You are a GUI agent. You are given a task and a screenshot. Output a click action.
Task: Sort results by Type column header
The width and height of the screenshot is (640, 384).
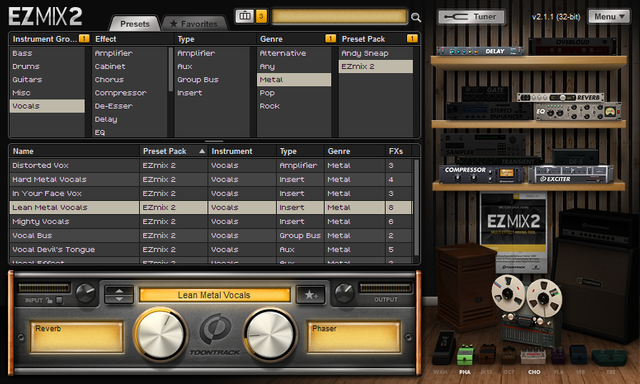tap(300, 151)
